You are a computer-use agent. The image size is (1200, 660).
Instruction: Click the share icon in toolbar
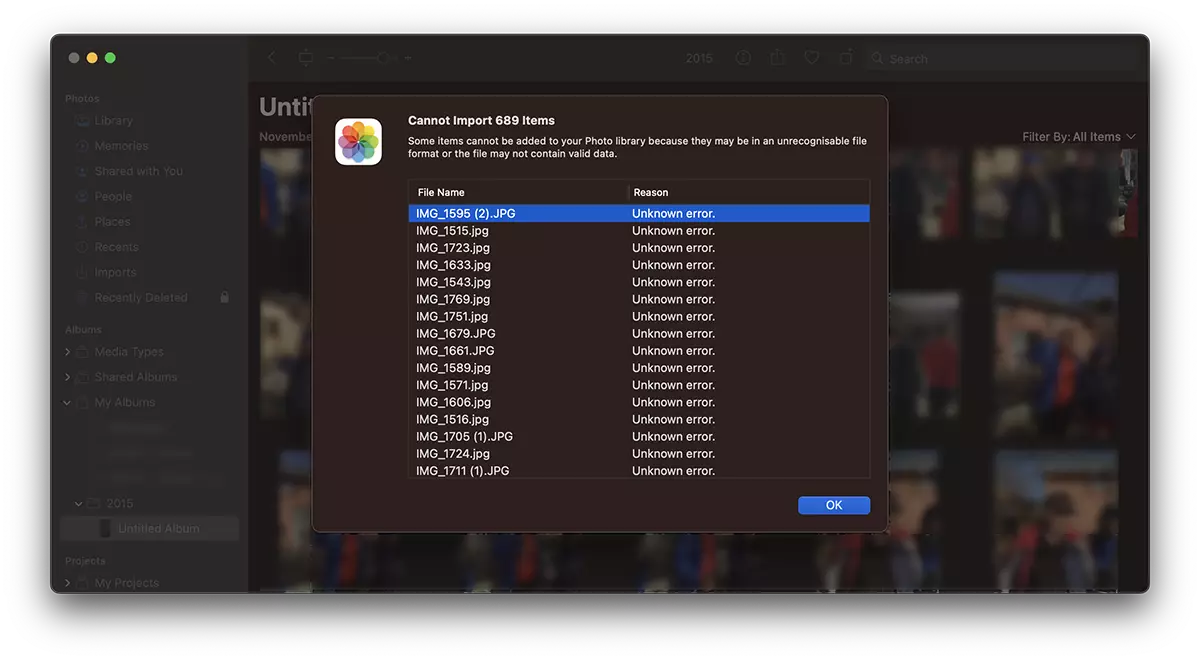(777, 58)
